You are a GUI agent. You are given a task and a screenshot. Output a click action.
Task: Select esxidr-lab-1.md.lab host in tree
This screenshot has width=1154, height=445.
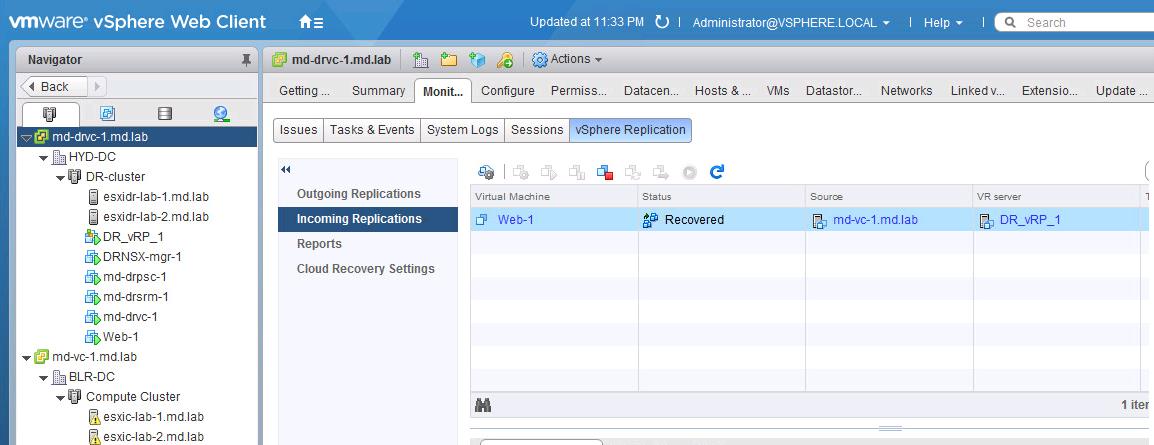click(x=156, y=197)
